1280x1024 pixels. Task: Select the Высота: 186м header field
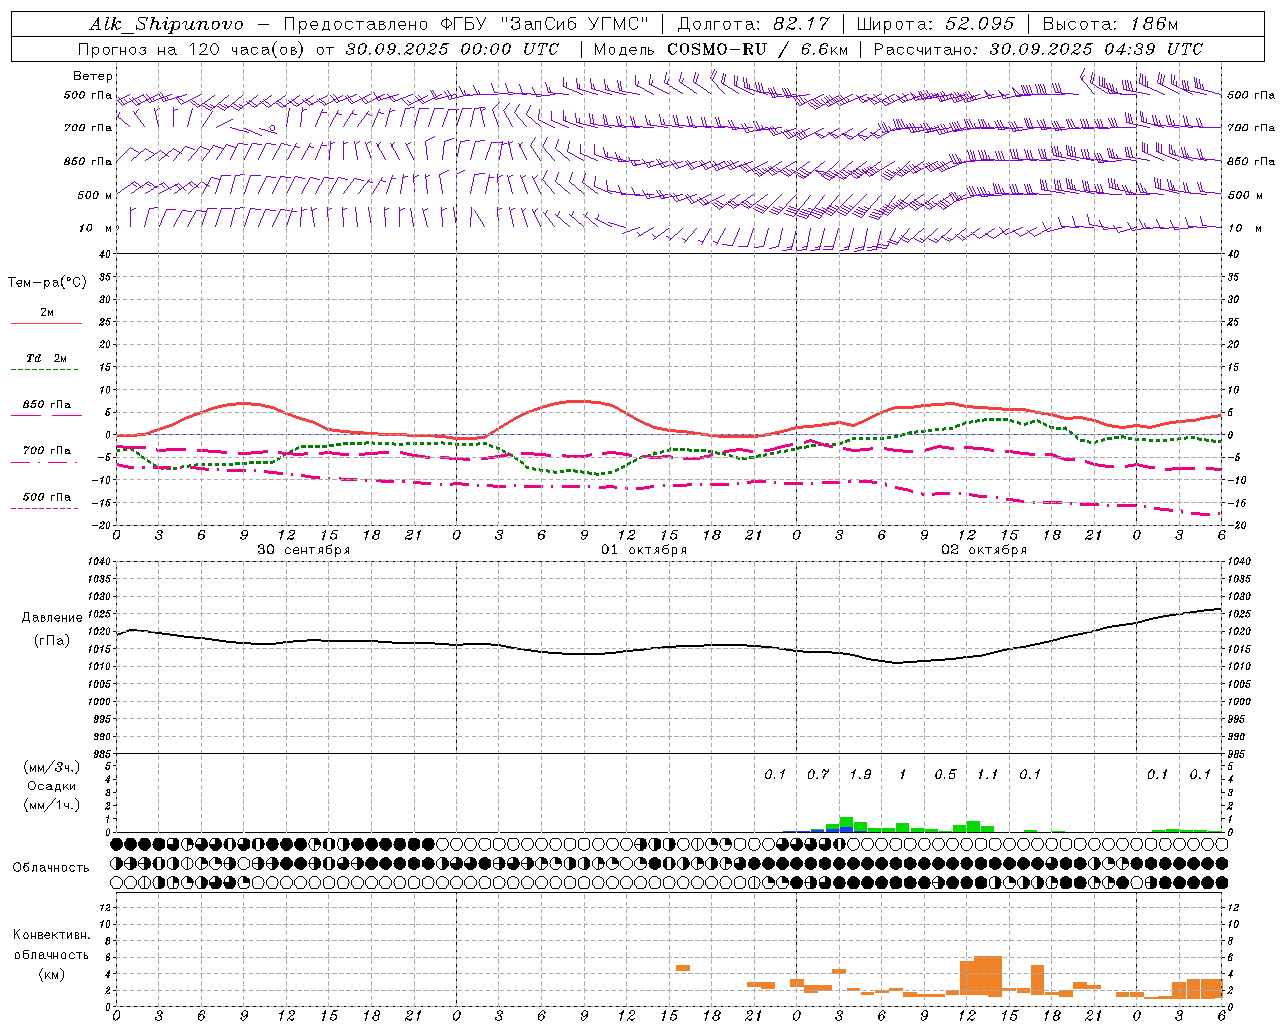point(1110,24)
